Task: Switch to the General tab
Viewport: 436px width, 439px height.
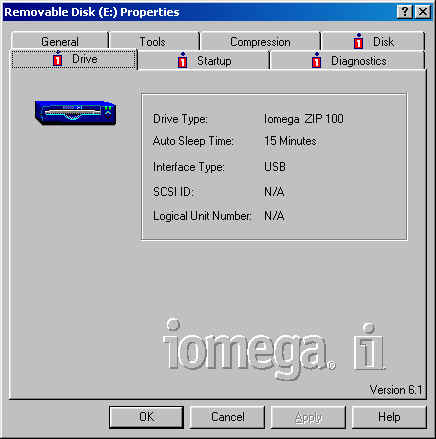Action: pyautogui.click(x=60, y=41)
